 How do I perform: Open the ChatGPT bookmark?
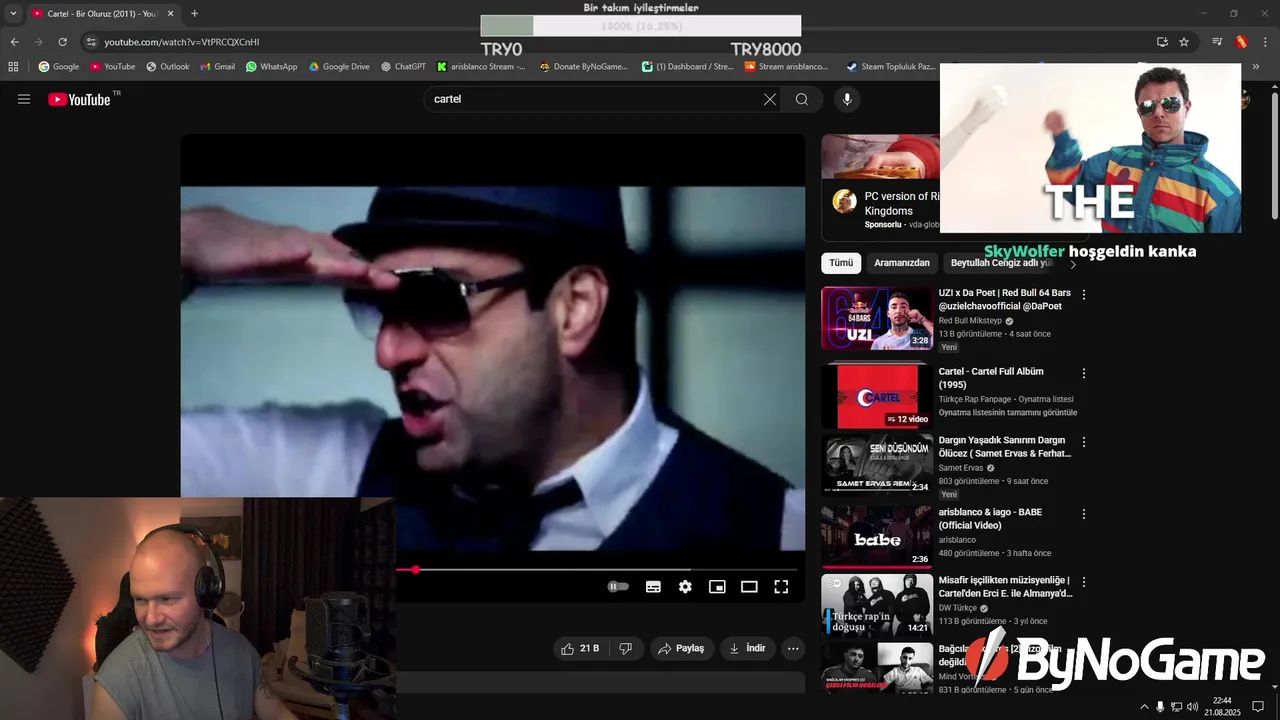[x=403, y=67]
